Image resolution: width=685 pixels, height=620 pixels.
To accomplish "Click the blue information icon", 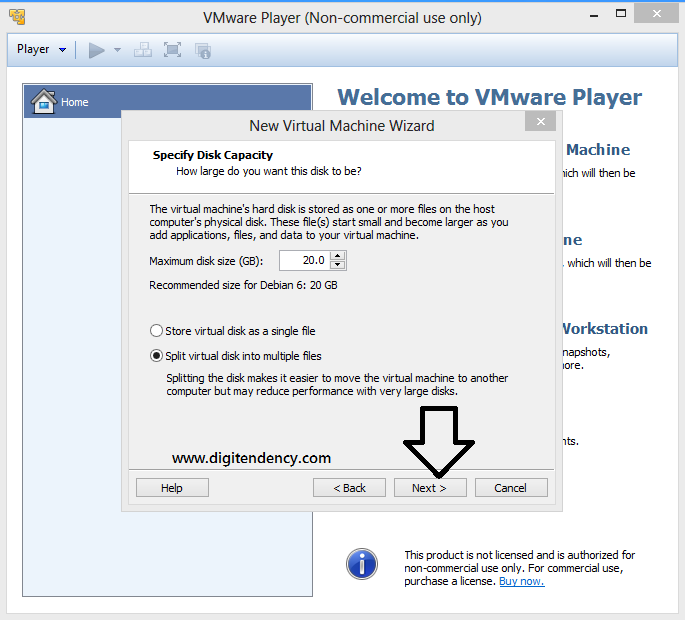I will pos(362,564).
